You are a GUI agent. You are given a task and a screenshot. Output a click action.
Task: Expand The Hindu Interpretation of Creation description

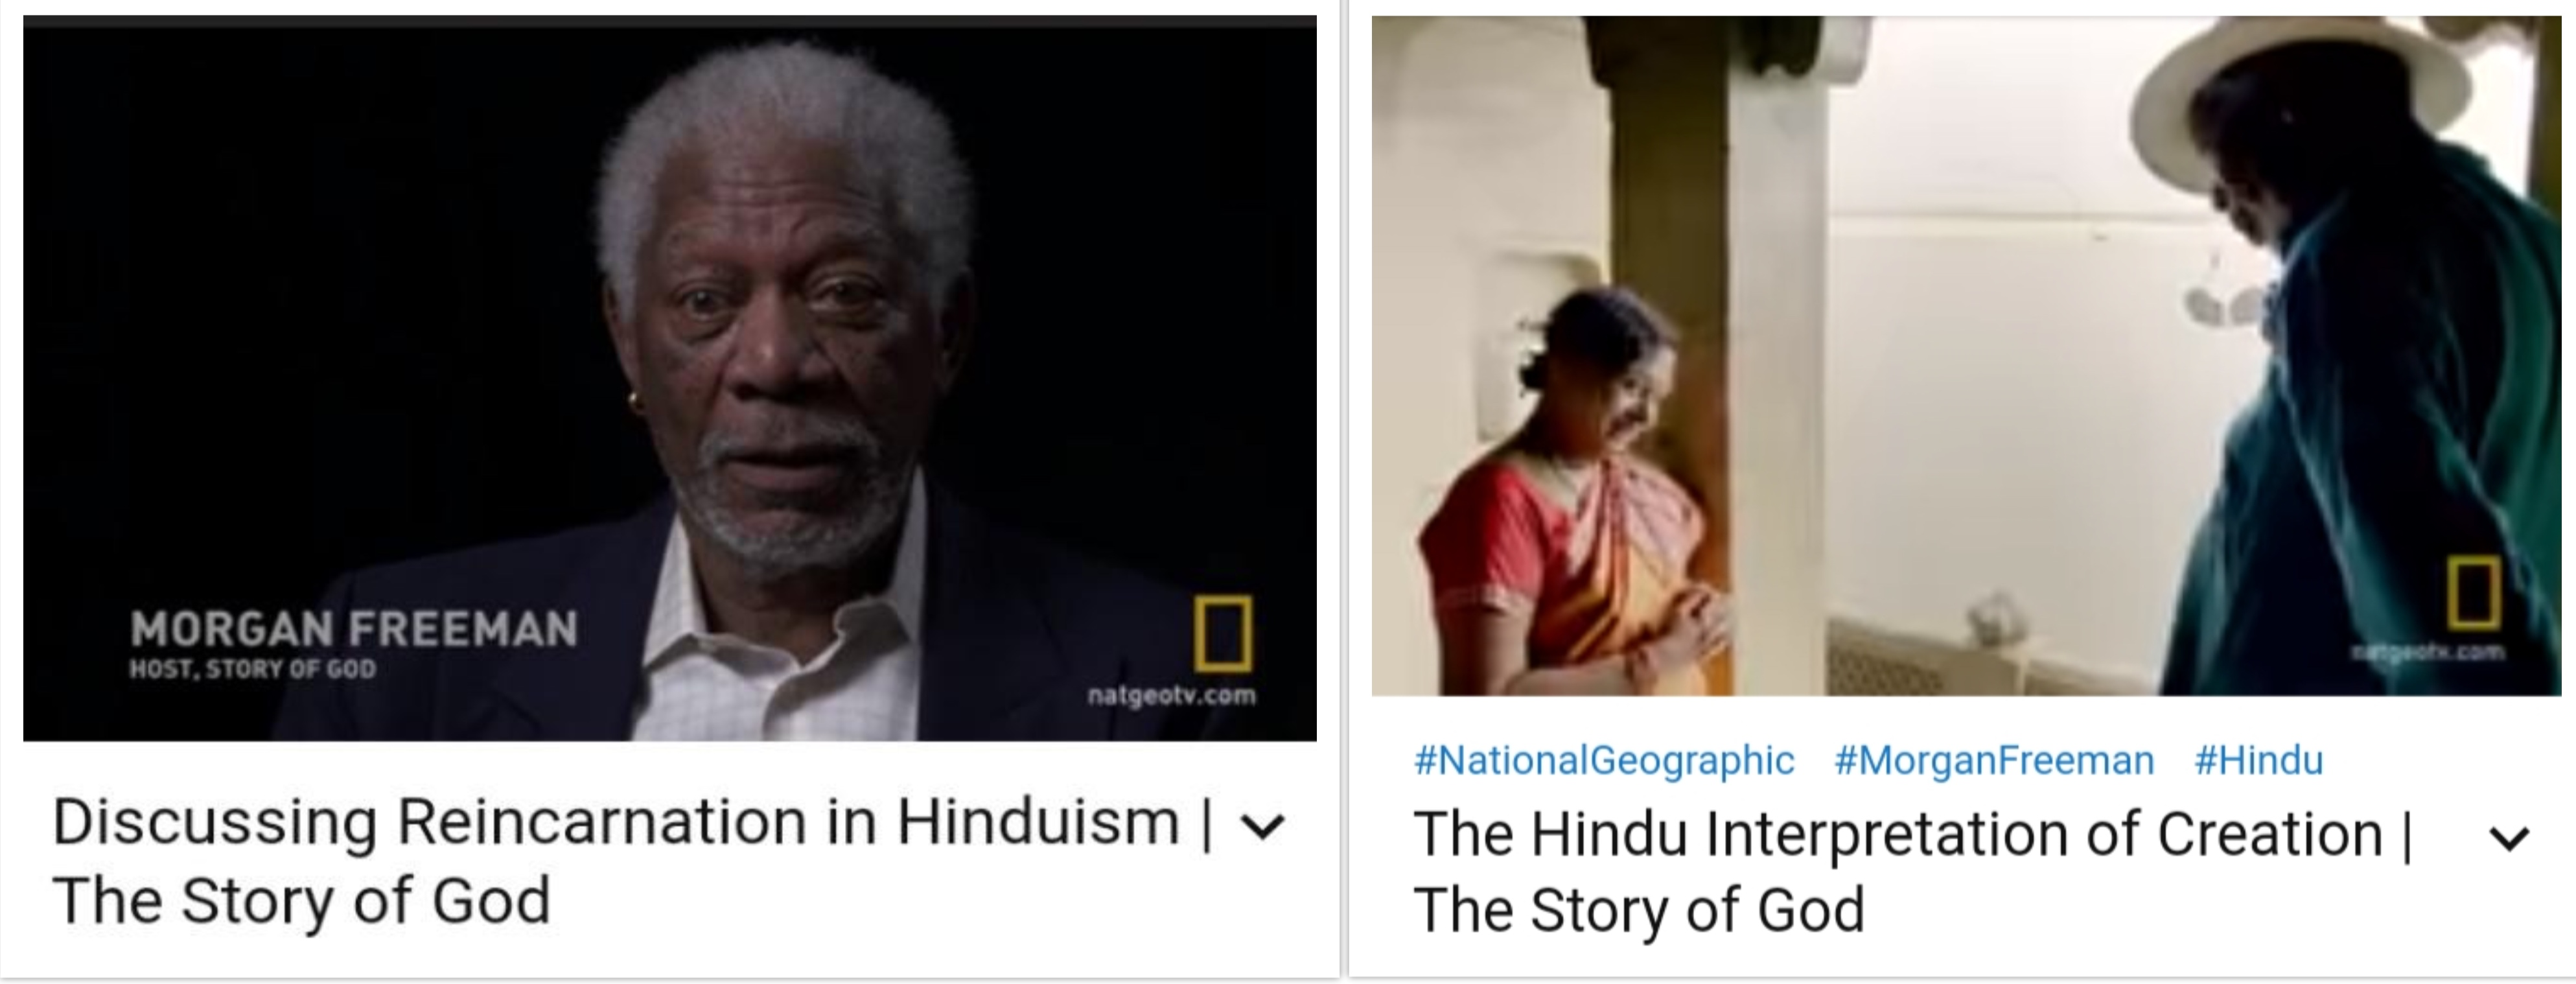click(2508, 838)
